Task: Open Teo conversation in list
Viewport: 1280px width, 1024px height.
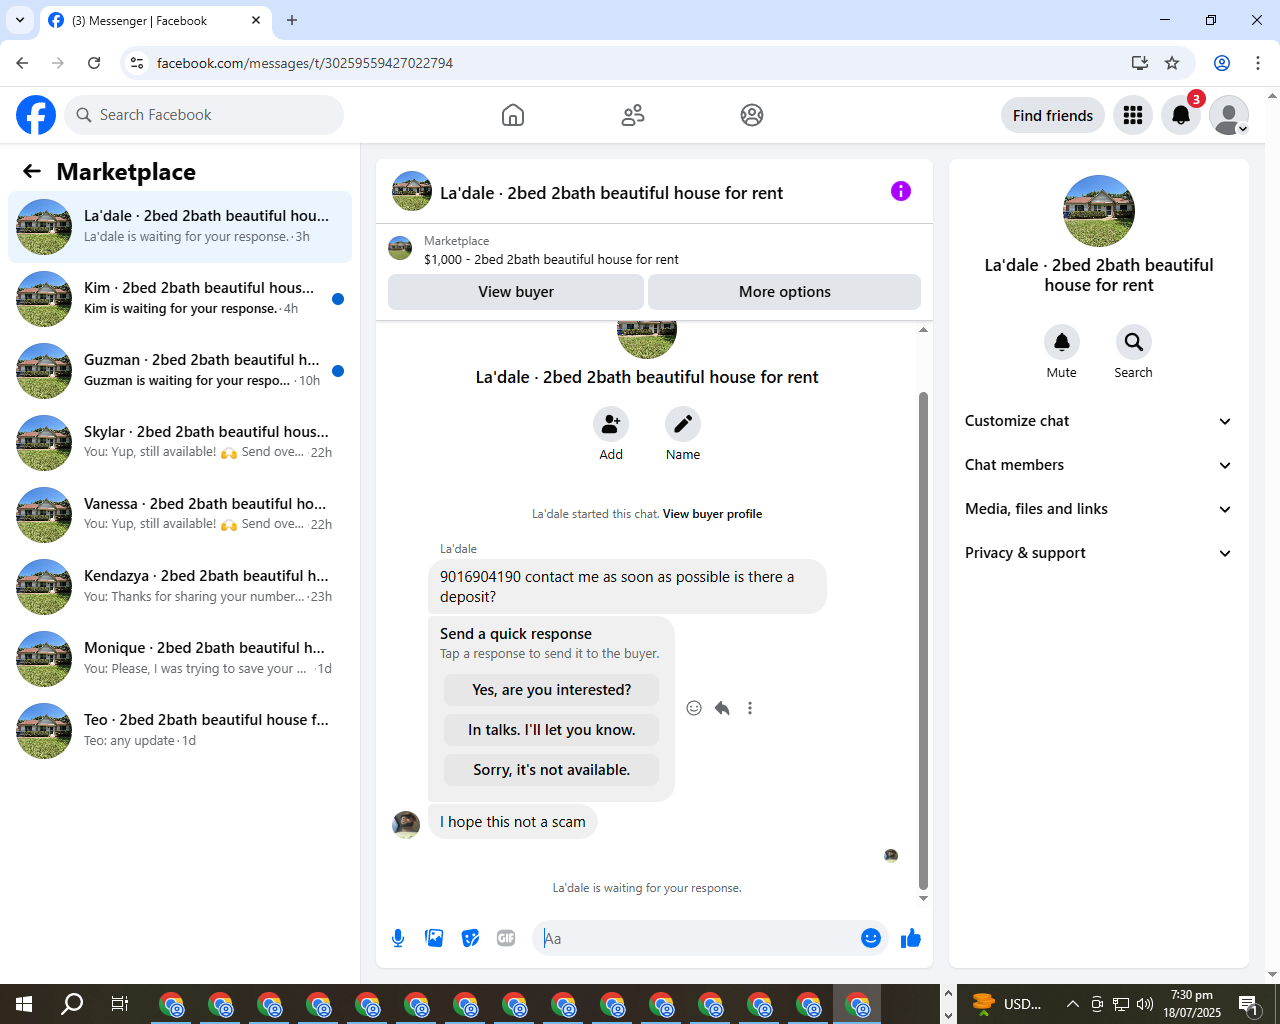Action: tap(180, 731)
